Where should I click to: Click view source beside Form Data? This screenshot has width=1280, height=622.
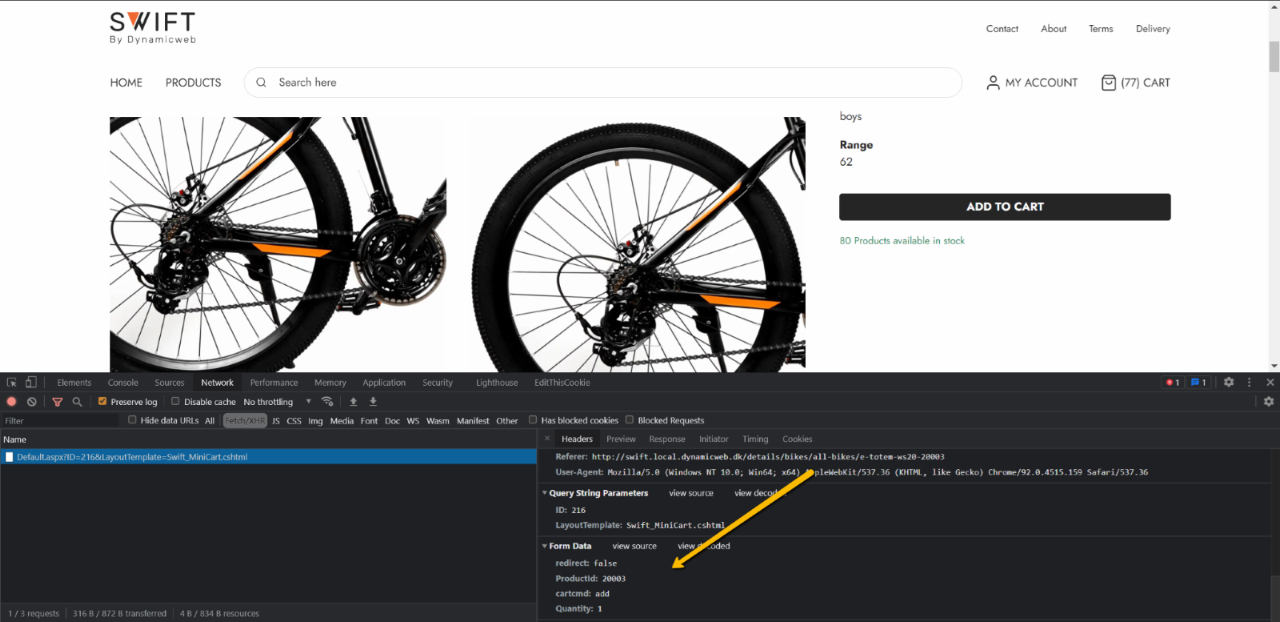coord(634,546)
